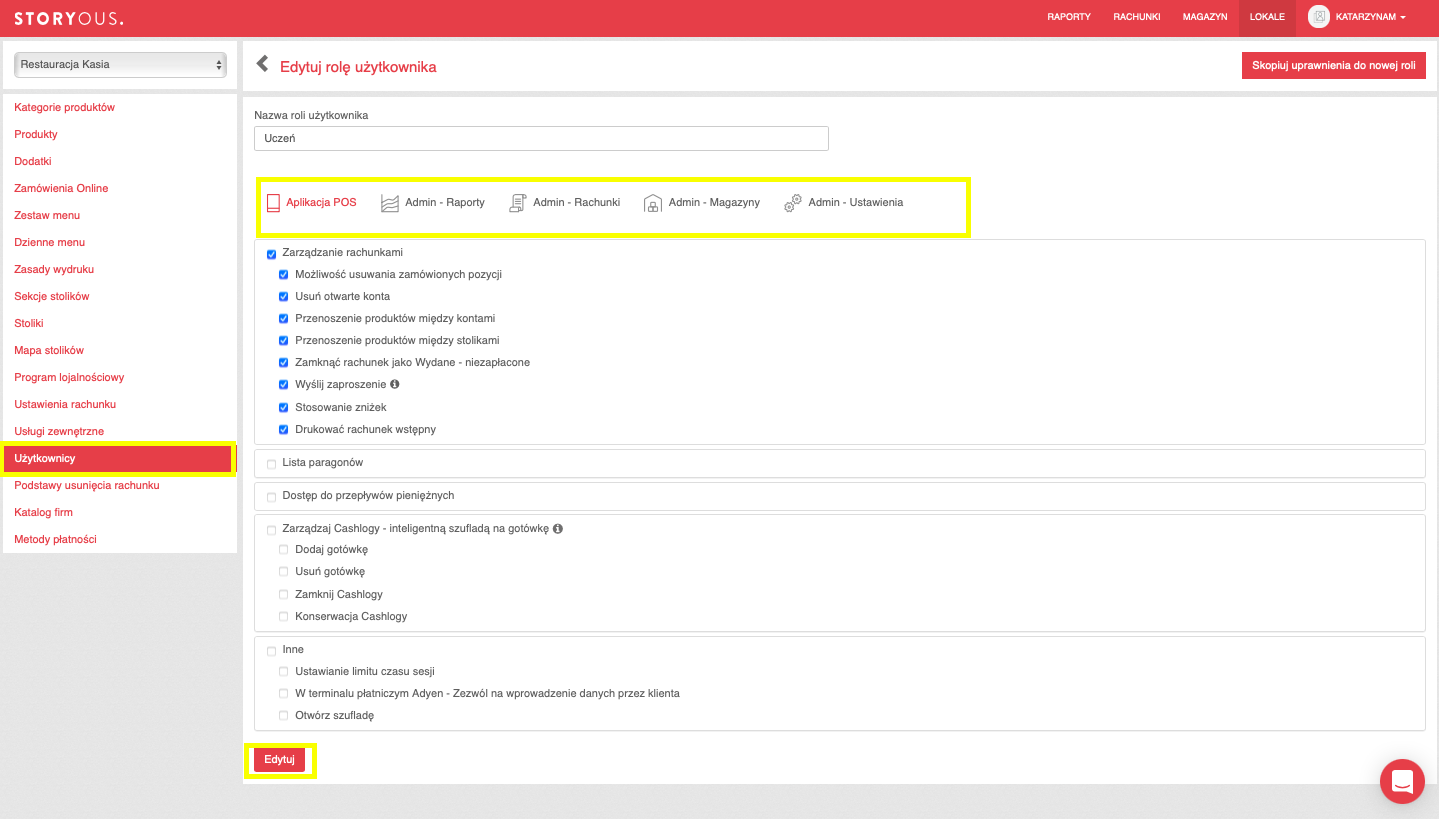The width and height of the screenshot is (1439, 819).
Task: Check Otwórz szufladę checkbox
Action: [284, 716]
